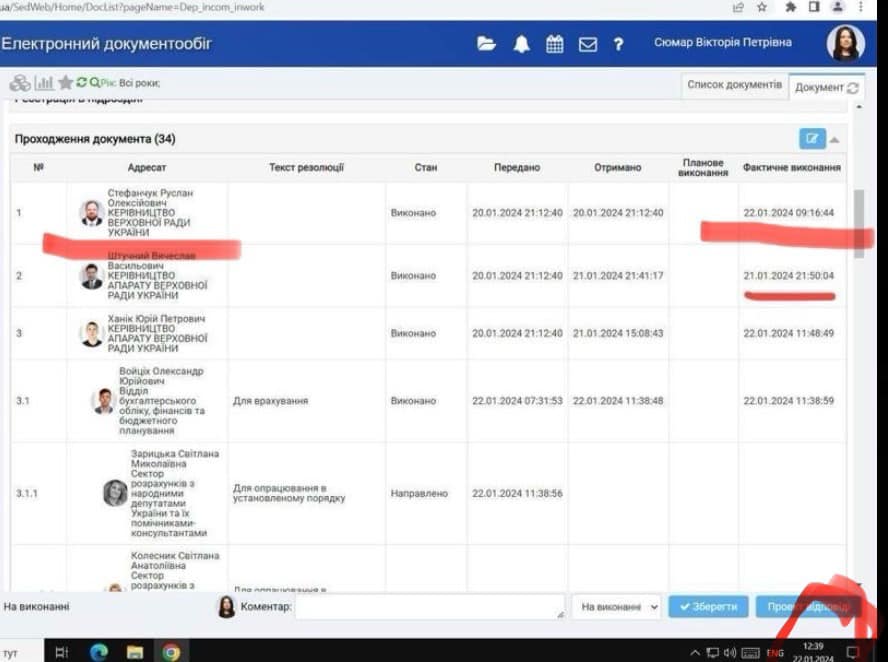Select the Документ tab

825,87
